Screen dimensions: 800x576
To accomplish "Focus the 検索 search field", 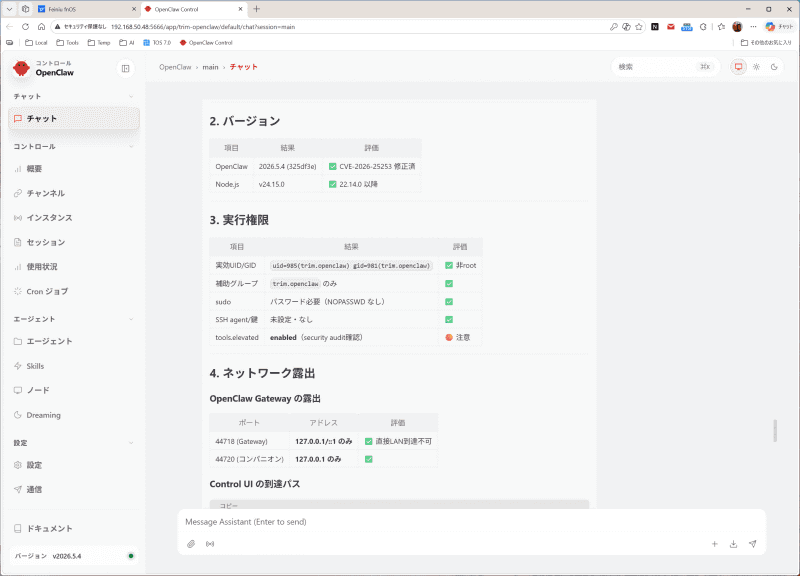I will click(x=665, y=67).
